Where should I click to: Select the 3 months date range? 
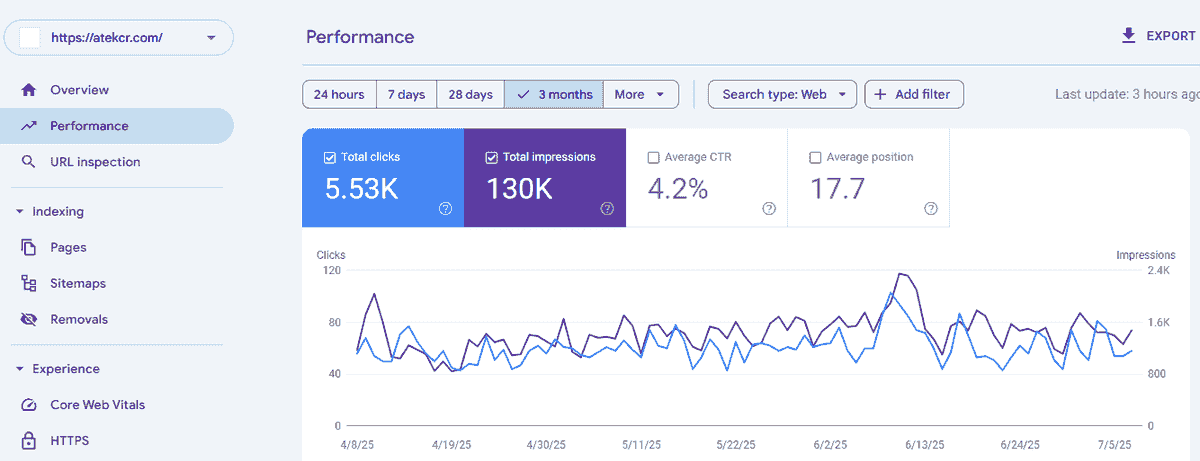[554, 95]
